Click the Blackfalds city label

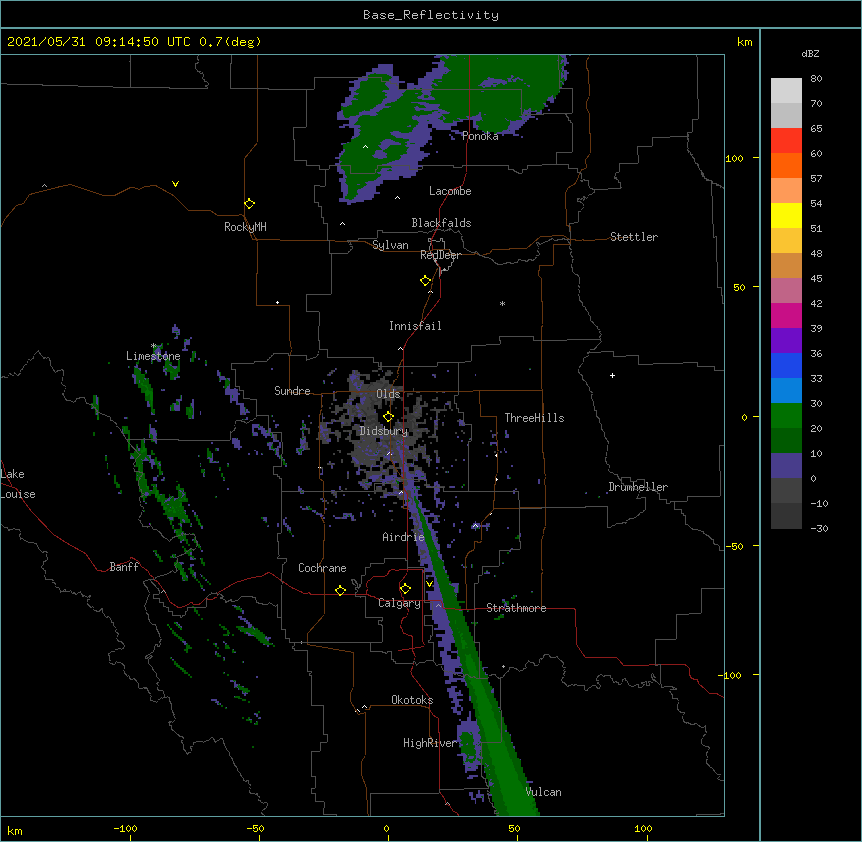441,223
